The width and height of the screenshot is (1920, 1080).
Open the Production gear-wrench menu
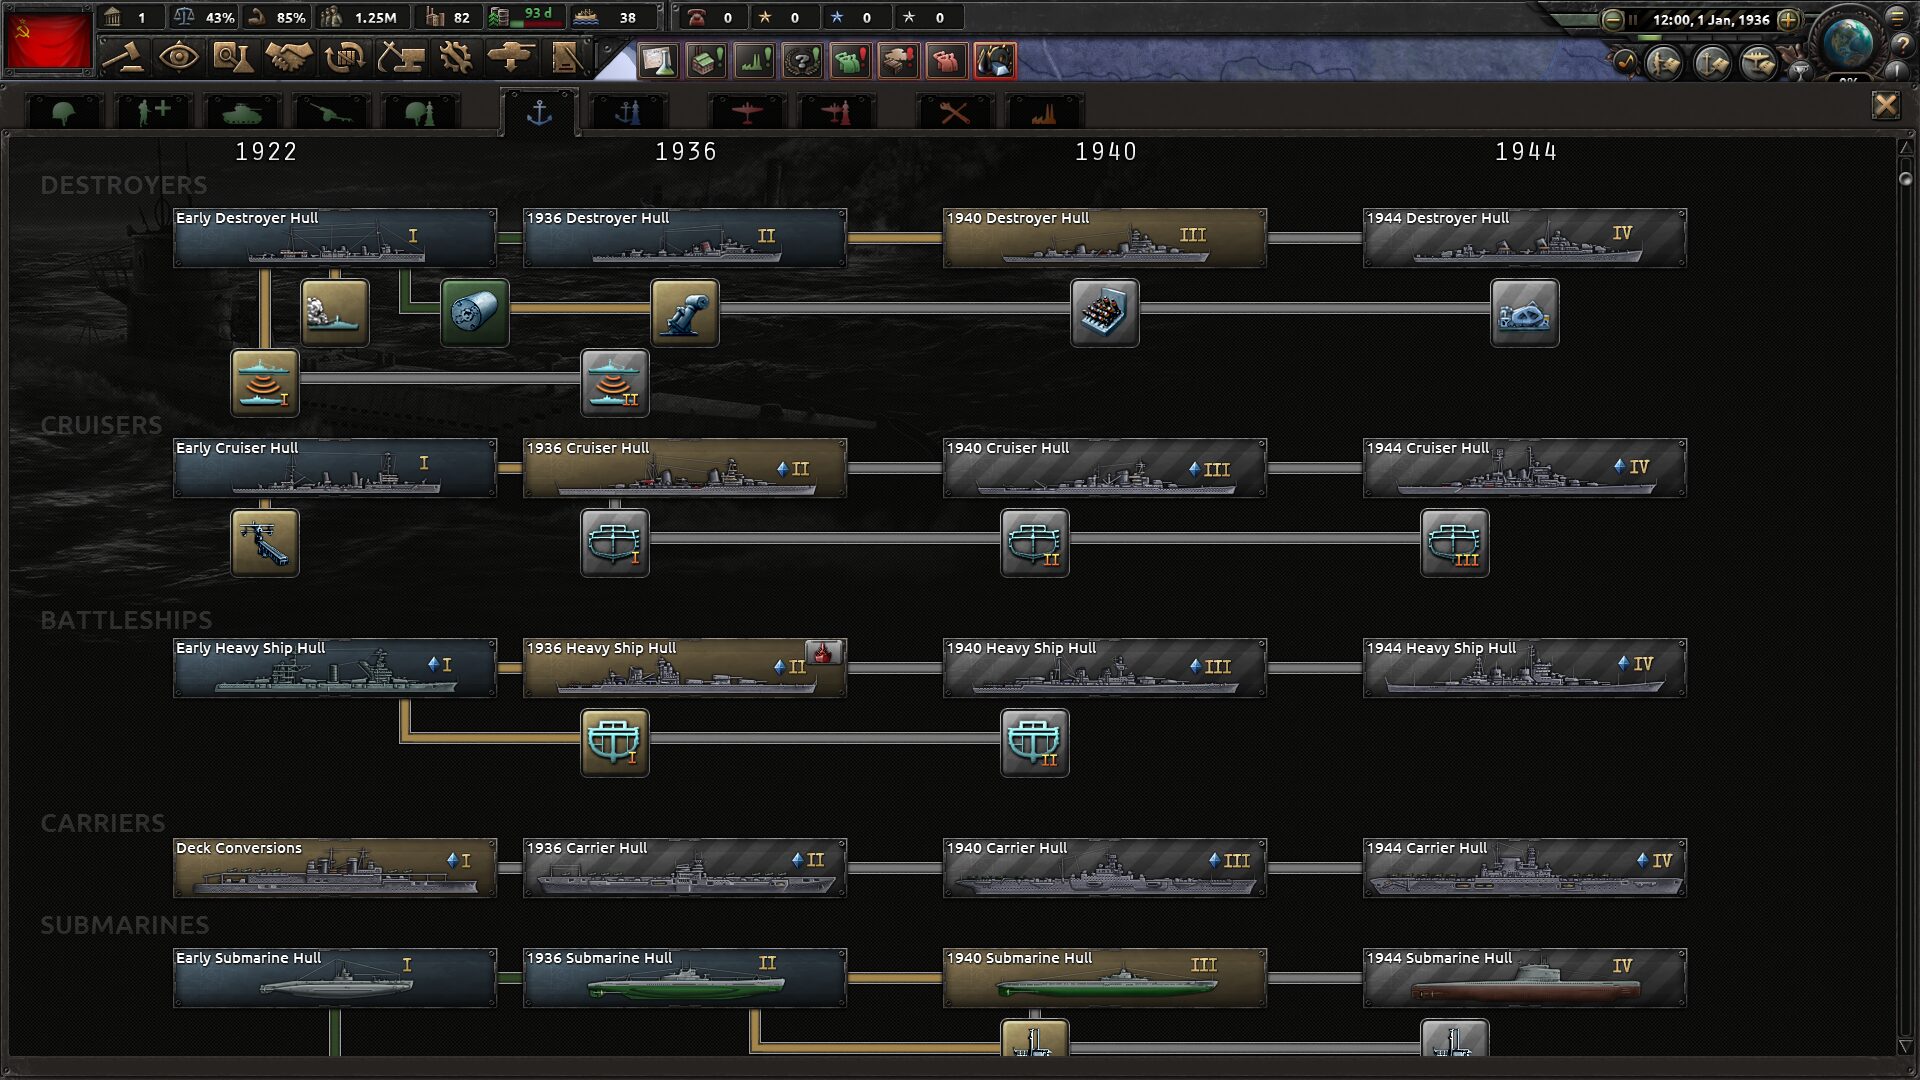pyautogui.click(x=455, y=57)
